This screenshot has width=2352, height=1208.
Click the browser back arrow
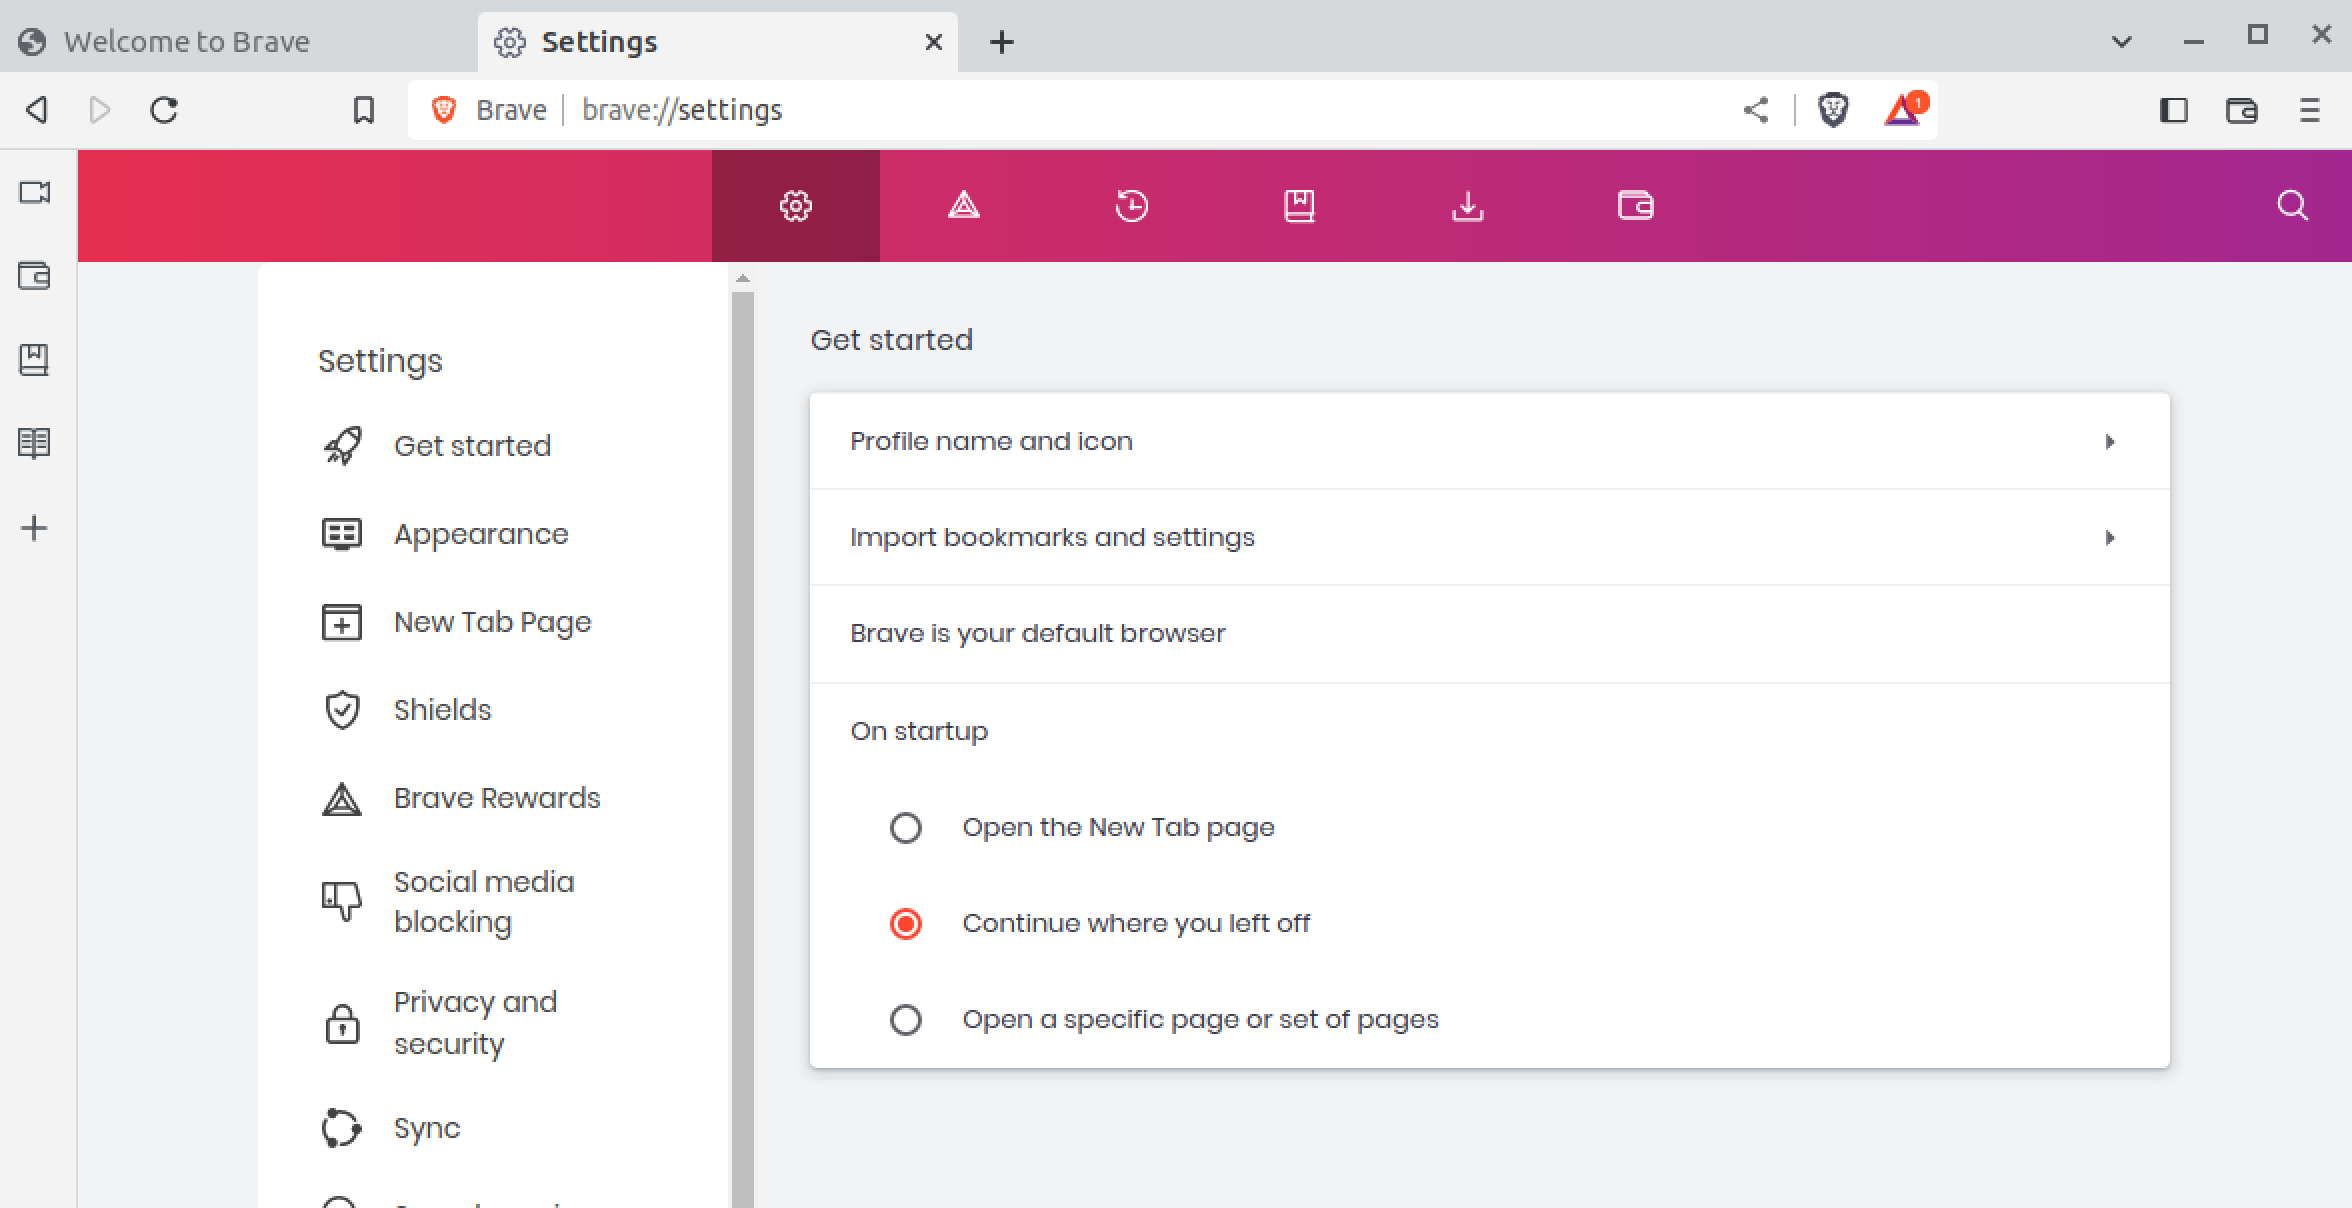pos(37,110)
